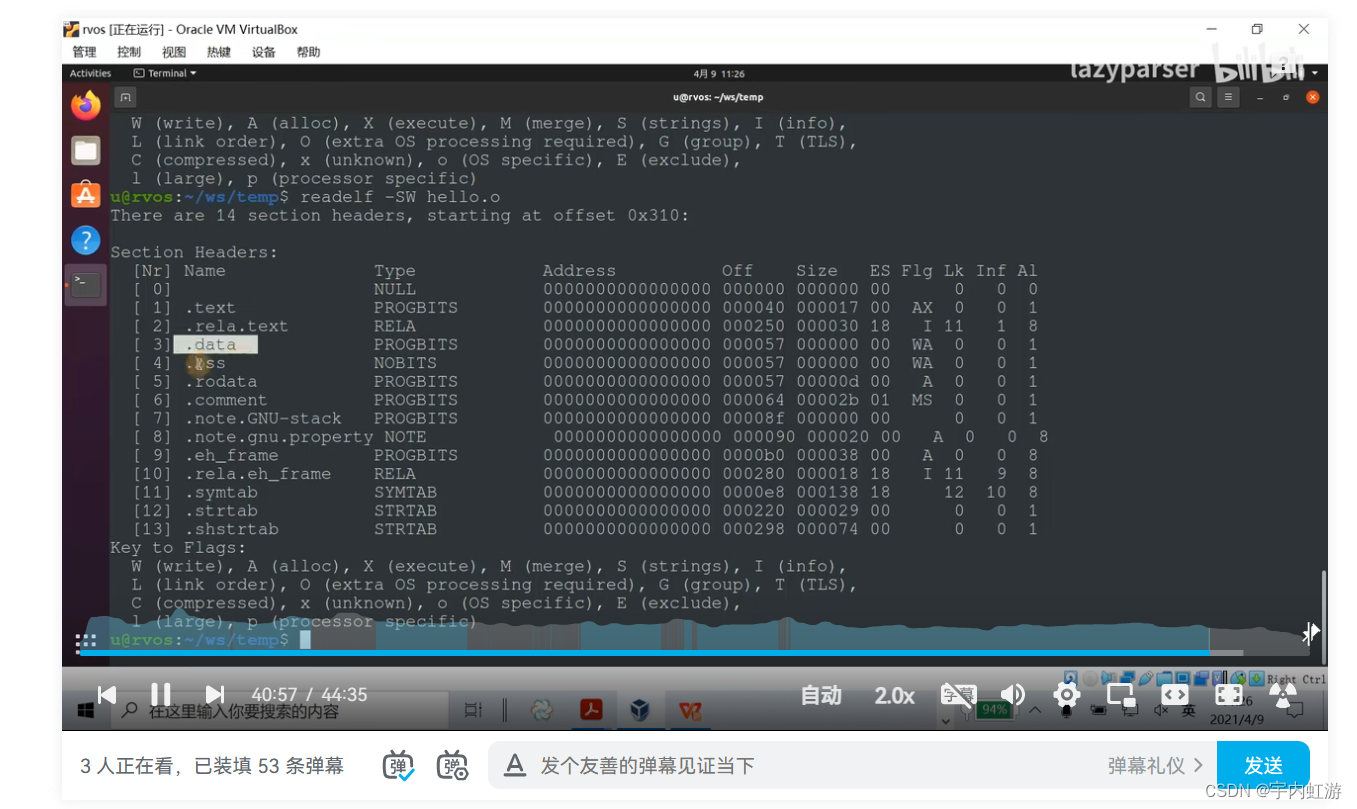Screen dimensions: 1357x809
Task: Send the danmaku with 发送 button
Action: click(1263, 766)
